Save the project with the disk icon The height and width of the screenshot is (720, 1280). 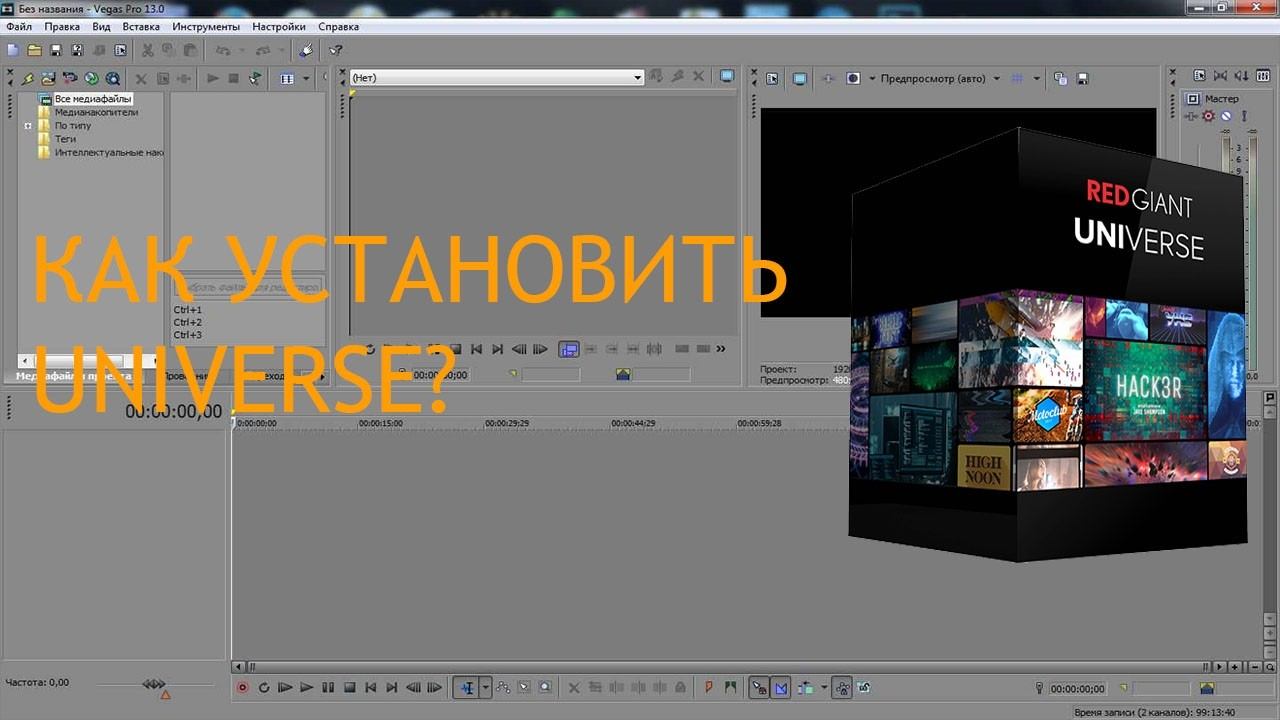[56, 50]
